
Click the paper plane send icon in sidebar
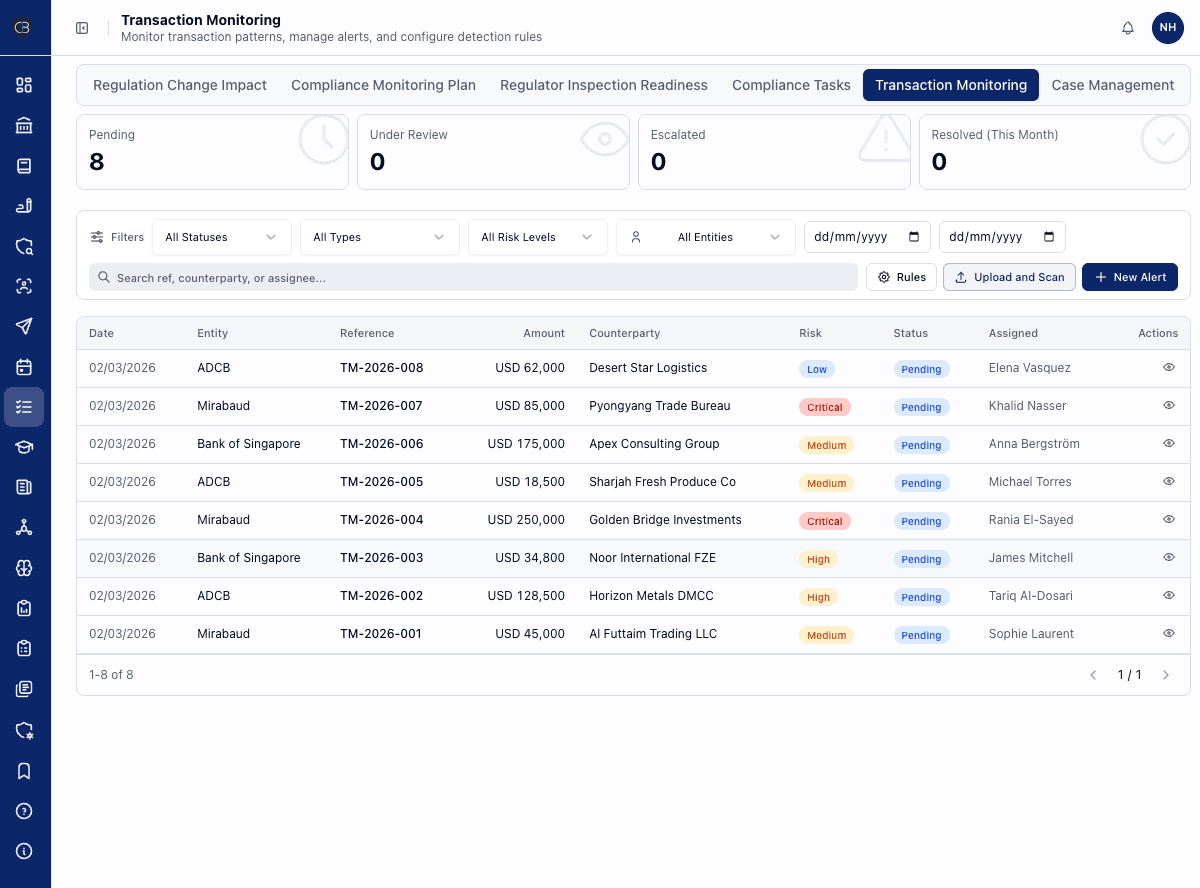25,326
